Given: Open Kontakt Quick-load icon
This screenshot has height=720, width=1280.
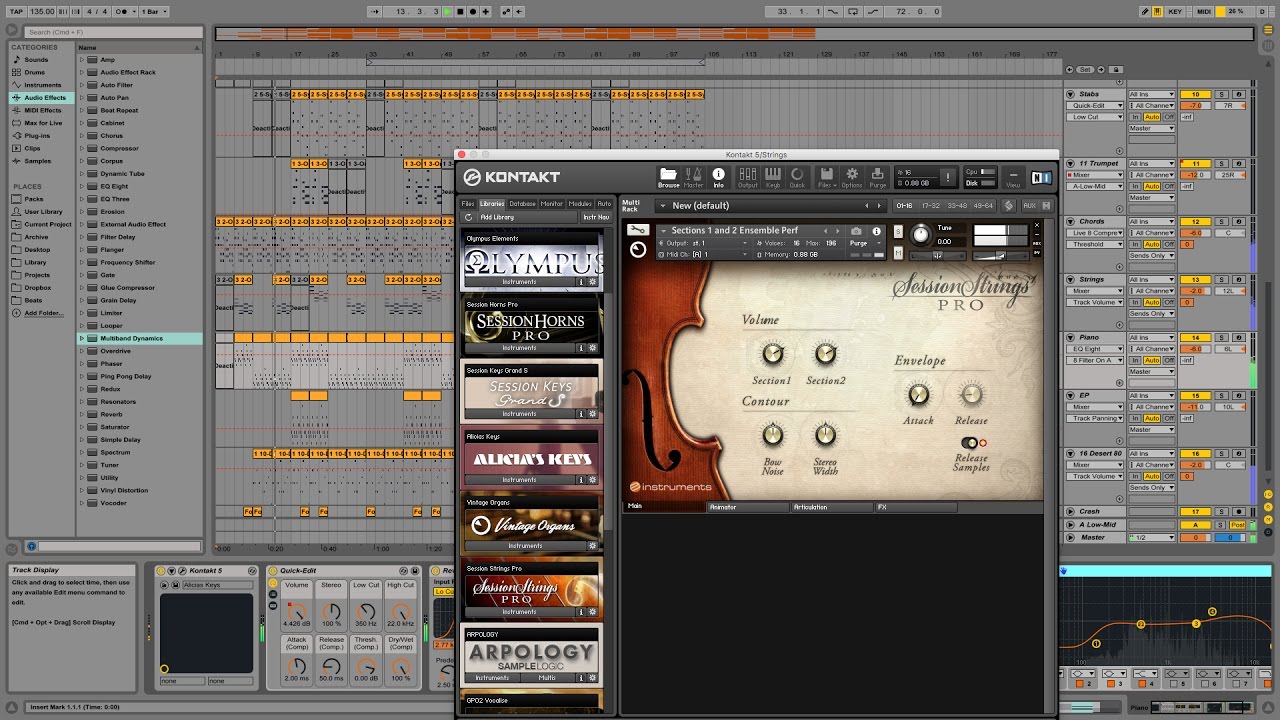Looking at the screenshot, I should click(x=797, y=176).
